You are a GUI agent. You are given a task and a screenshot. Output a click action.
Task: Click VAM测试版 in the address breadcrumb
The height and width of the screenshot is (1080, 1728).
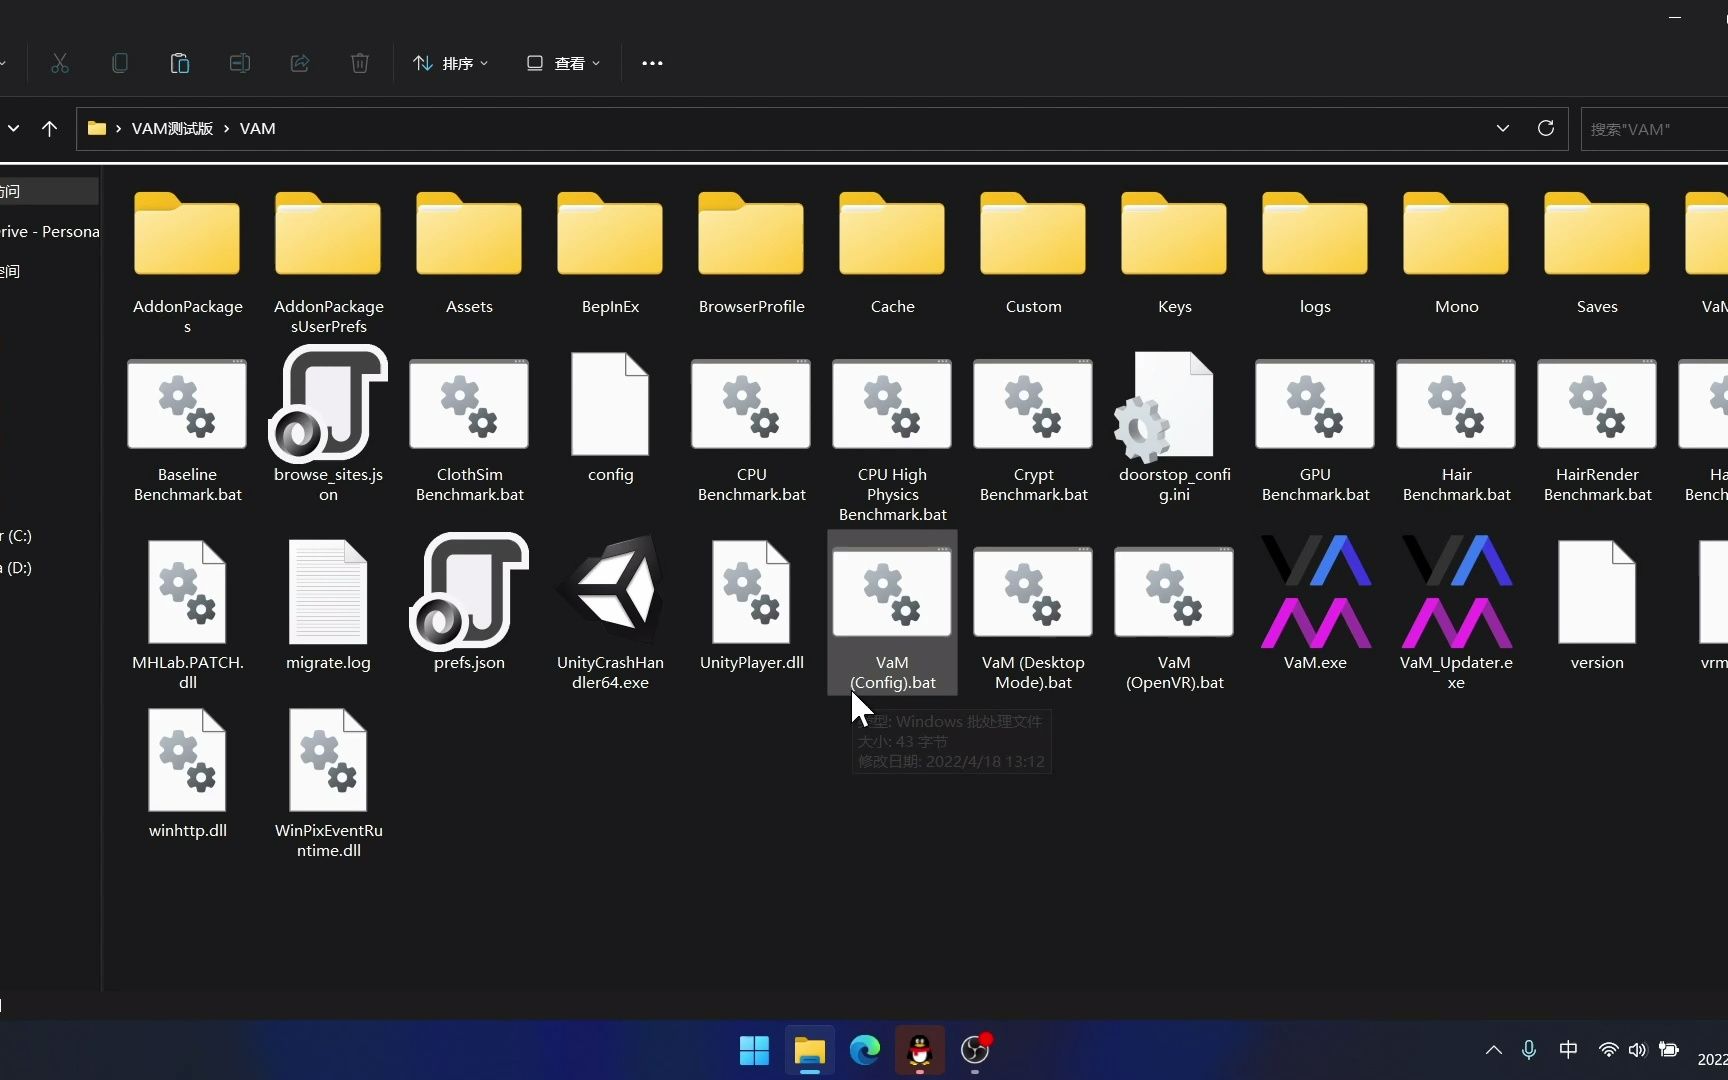point(172,128)
